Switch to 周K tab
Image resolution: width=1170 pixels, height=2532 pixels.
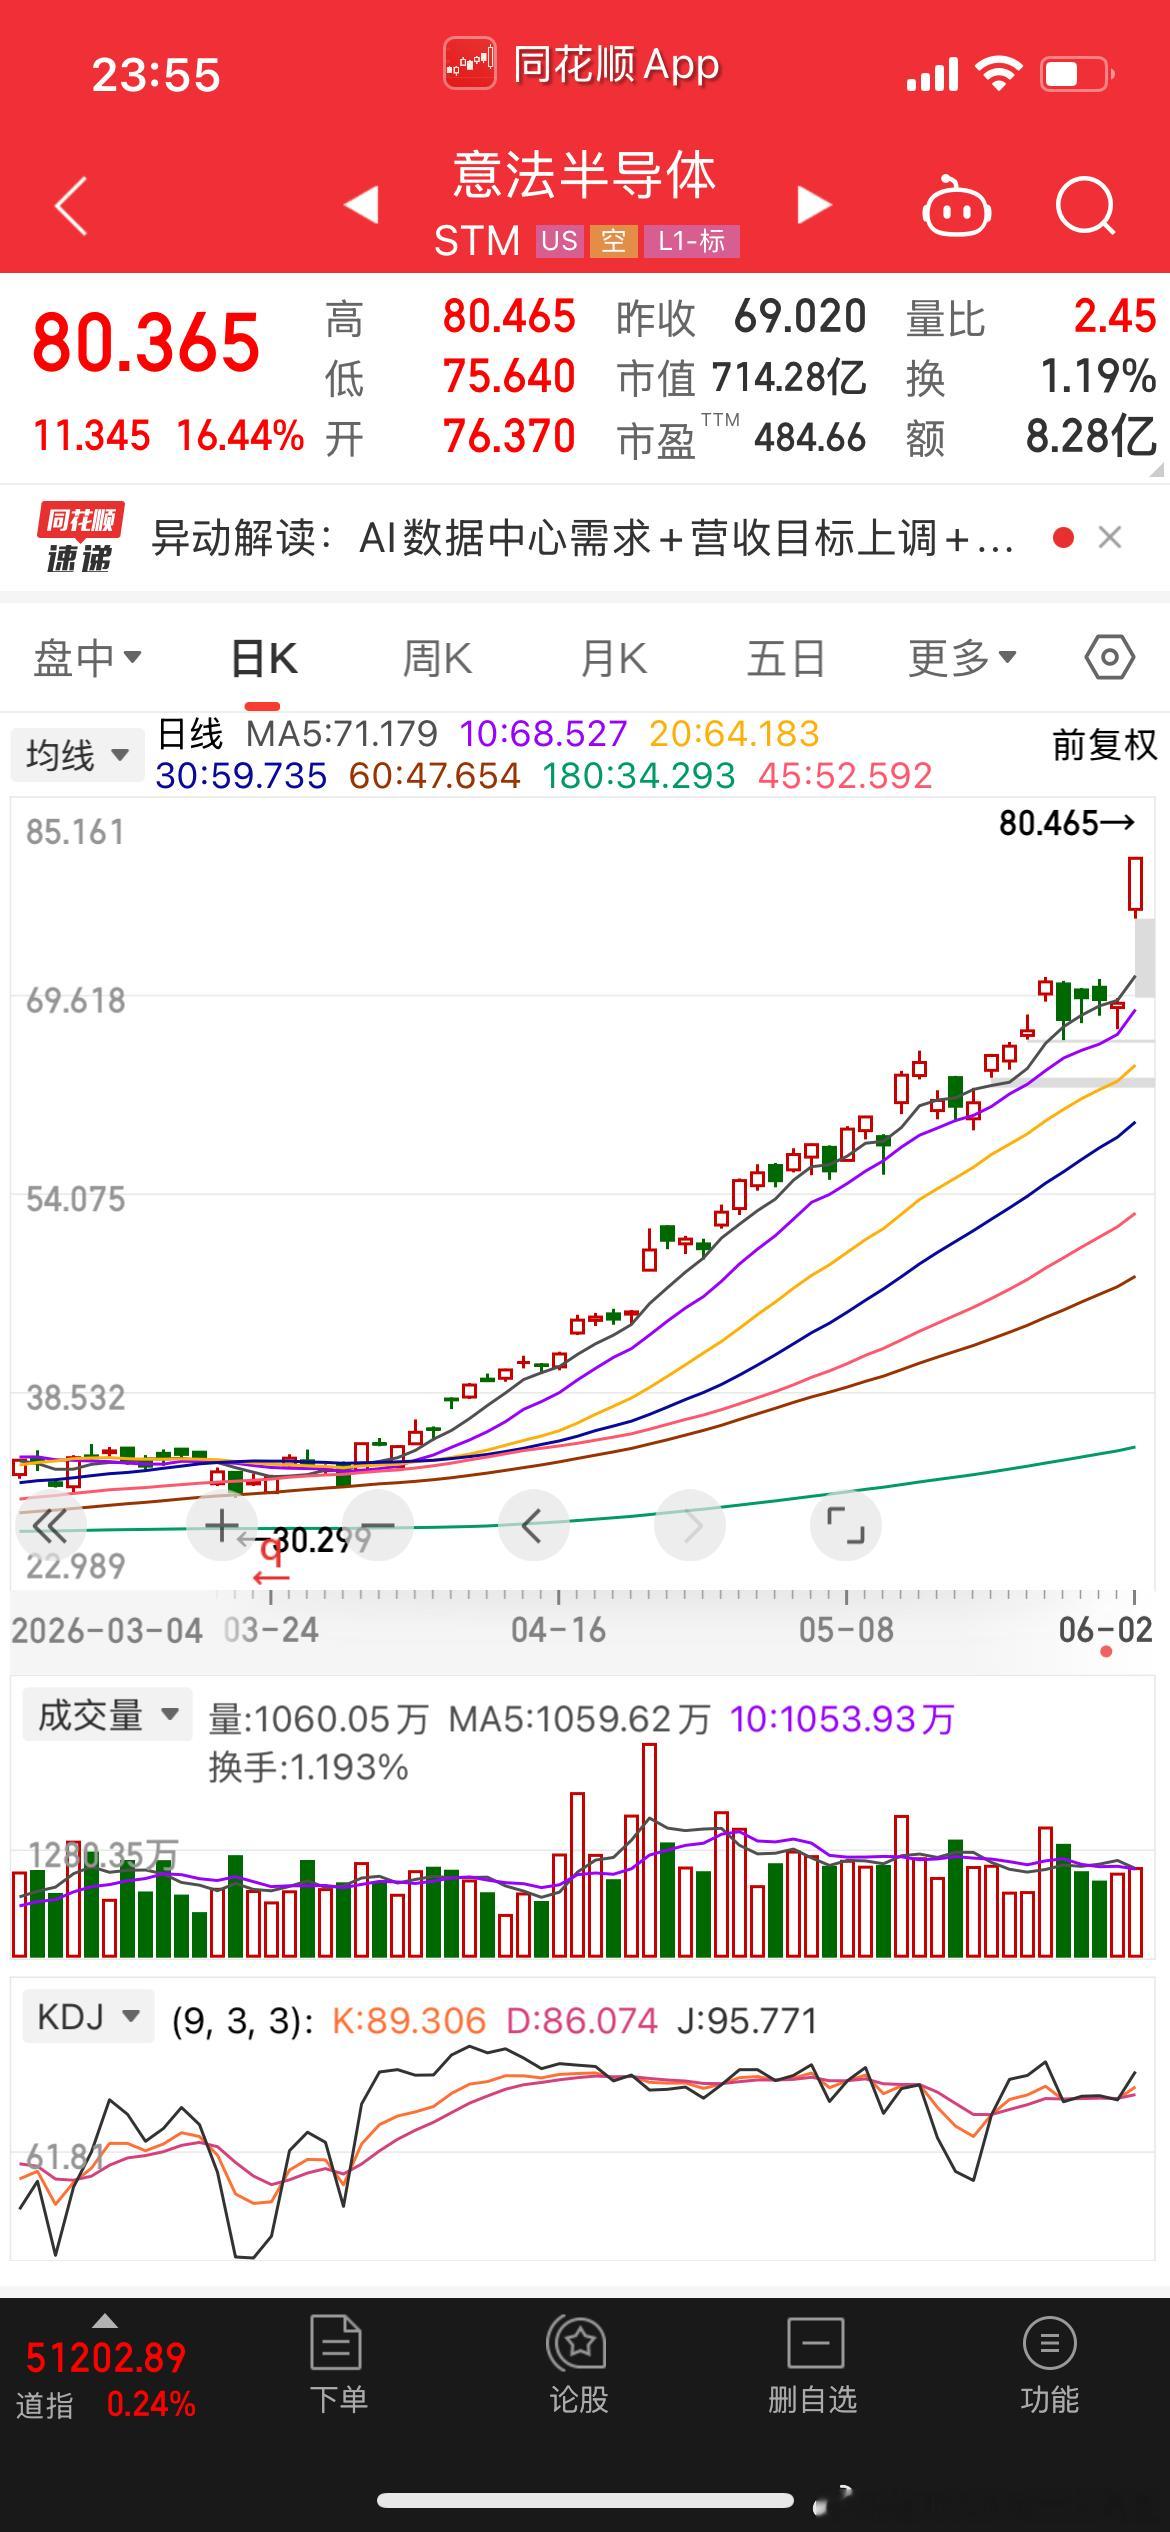(437, 658)
